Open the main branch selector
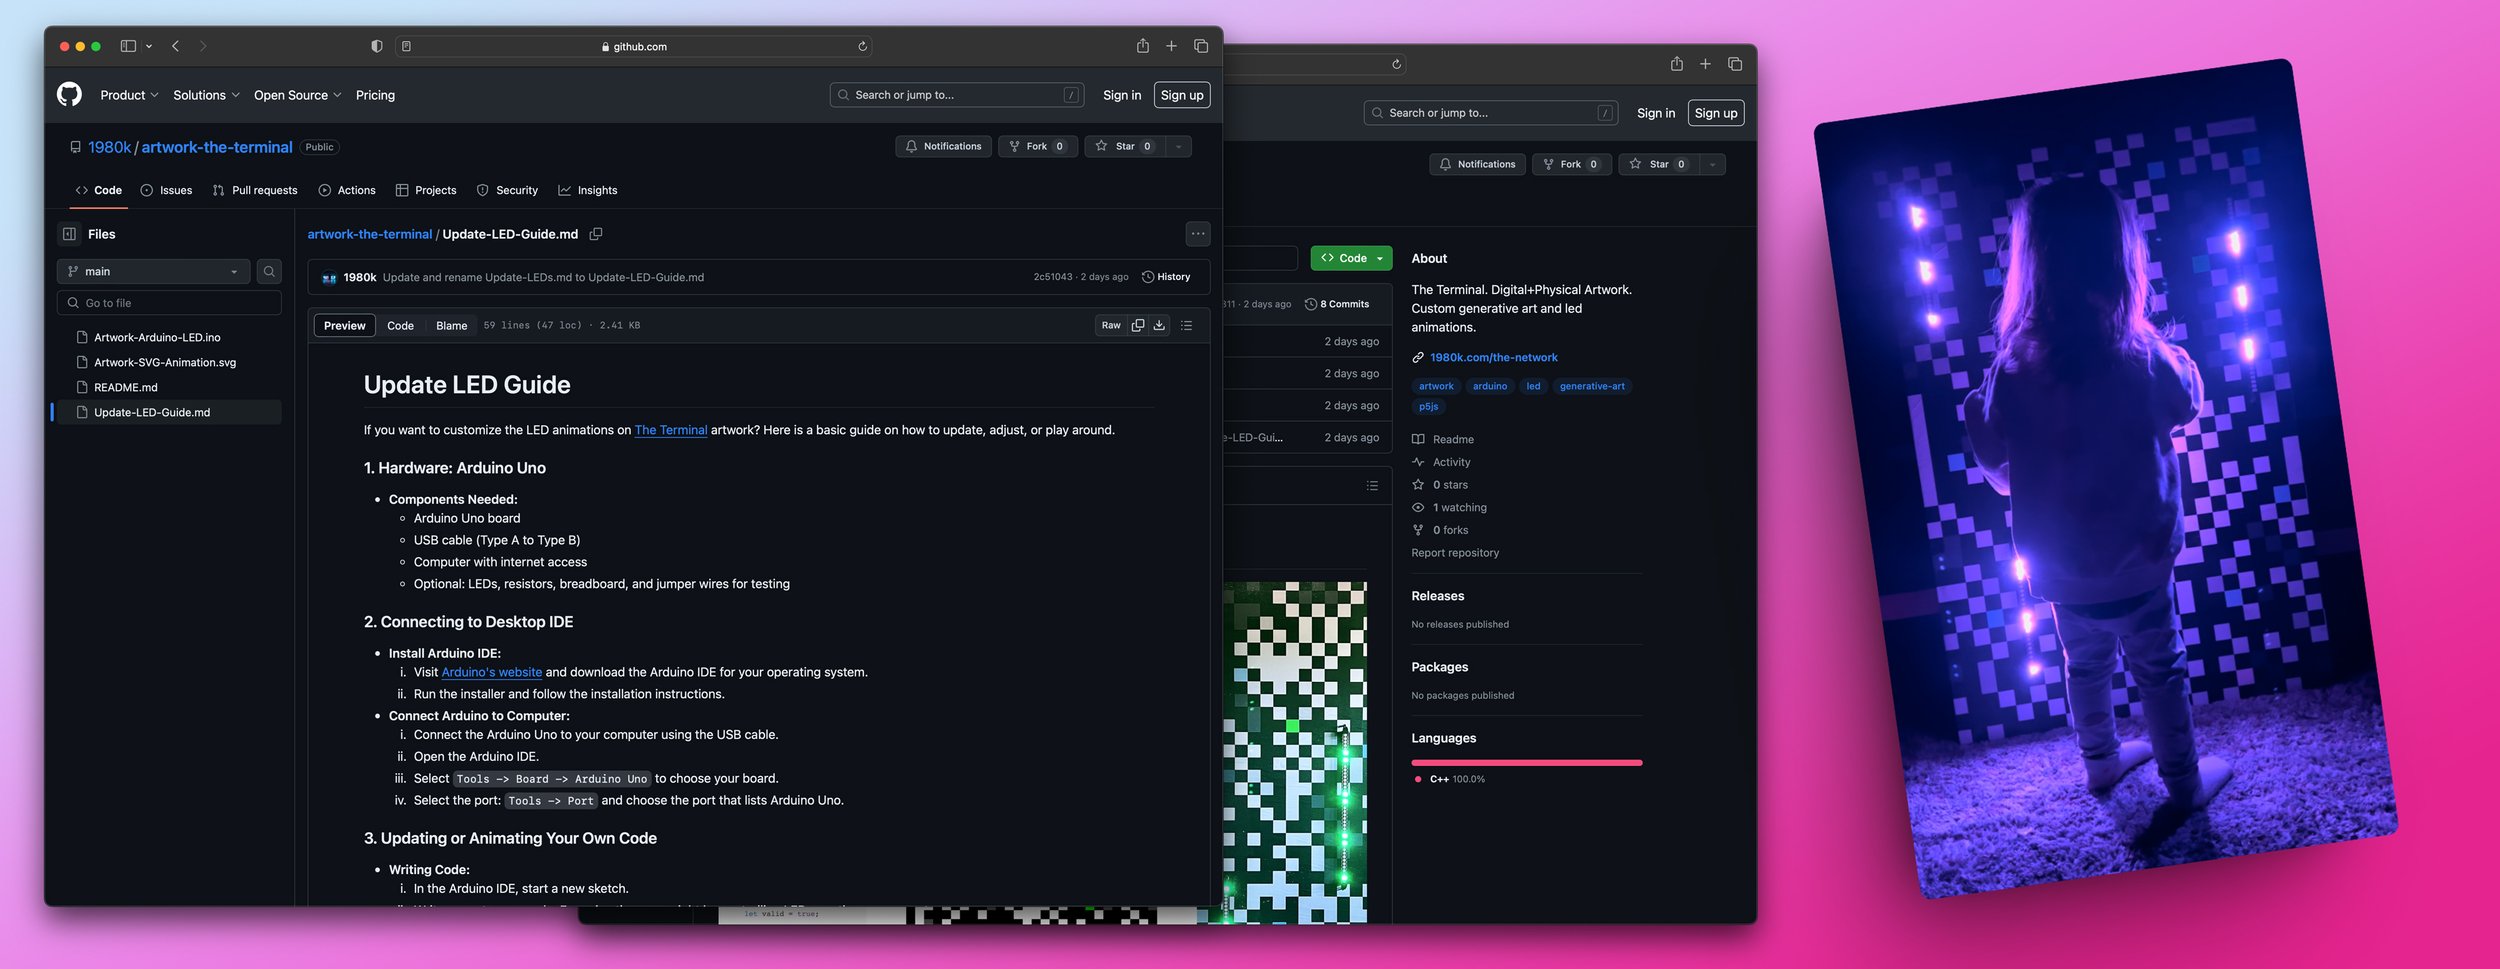Viewport: 2500px width, 969px height. tap(154, 272)
